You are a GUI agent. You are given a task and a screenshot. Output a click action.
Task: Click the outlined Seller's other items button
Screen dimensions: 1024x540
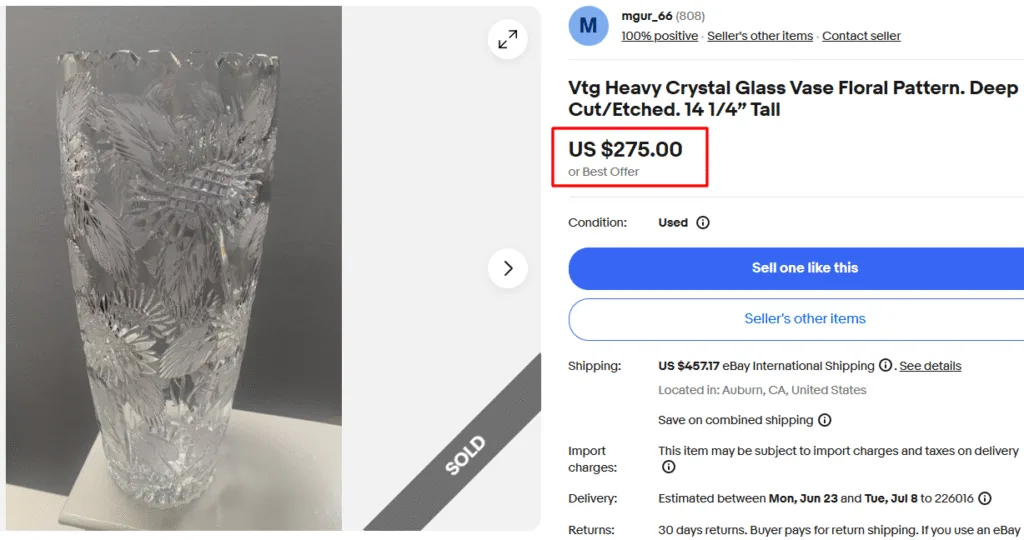[x=796, y=319]
